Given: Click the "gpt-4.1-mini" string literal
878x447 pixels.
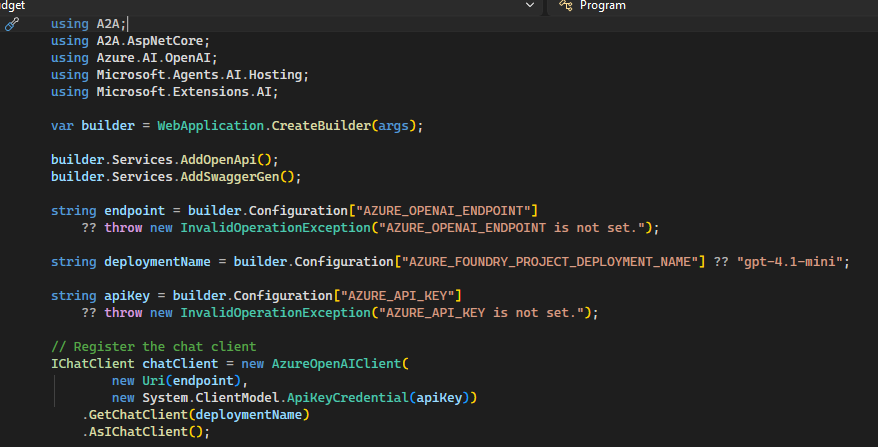Looking at the screenshot, I should (792, 262).
